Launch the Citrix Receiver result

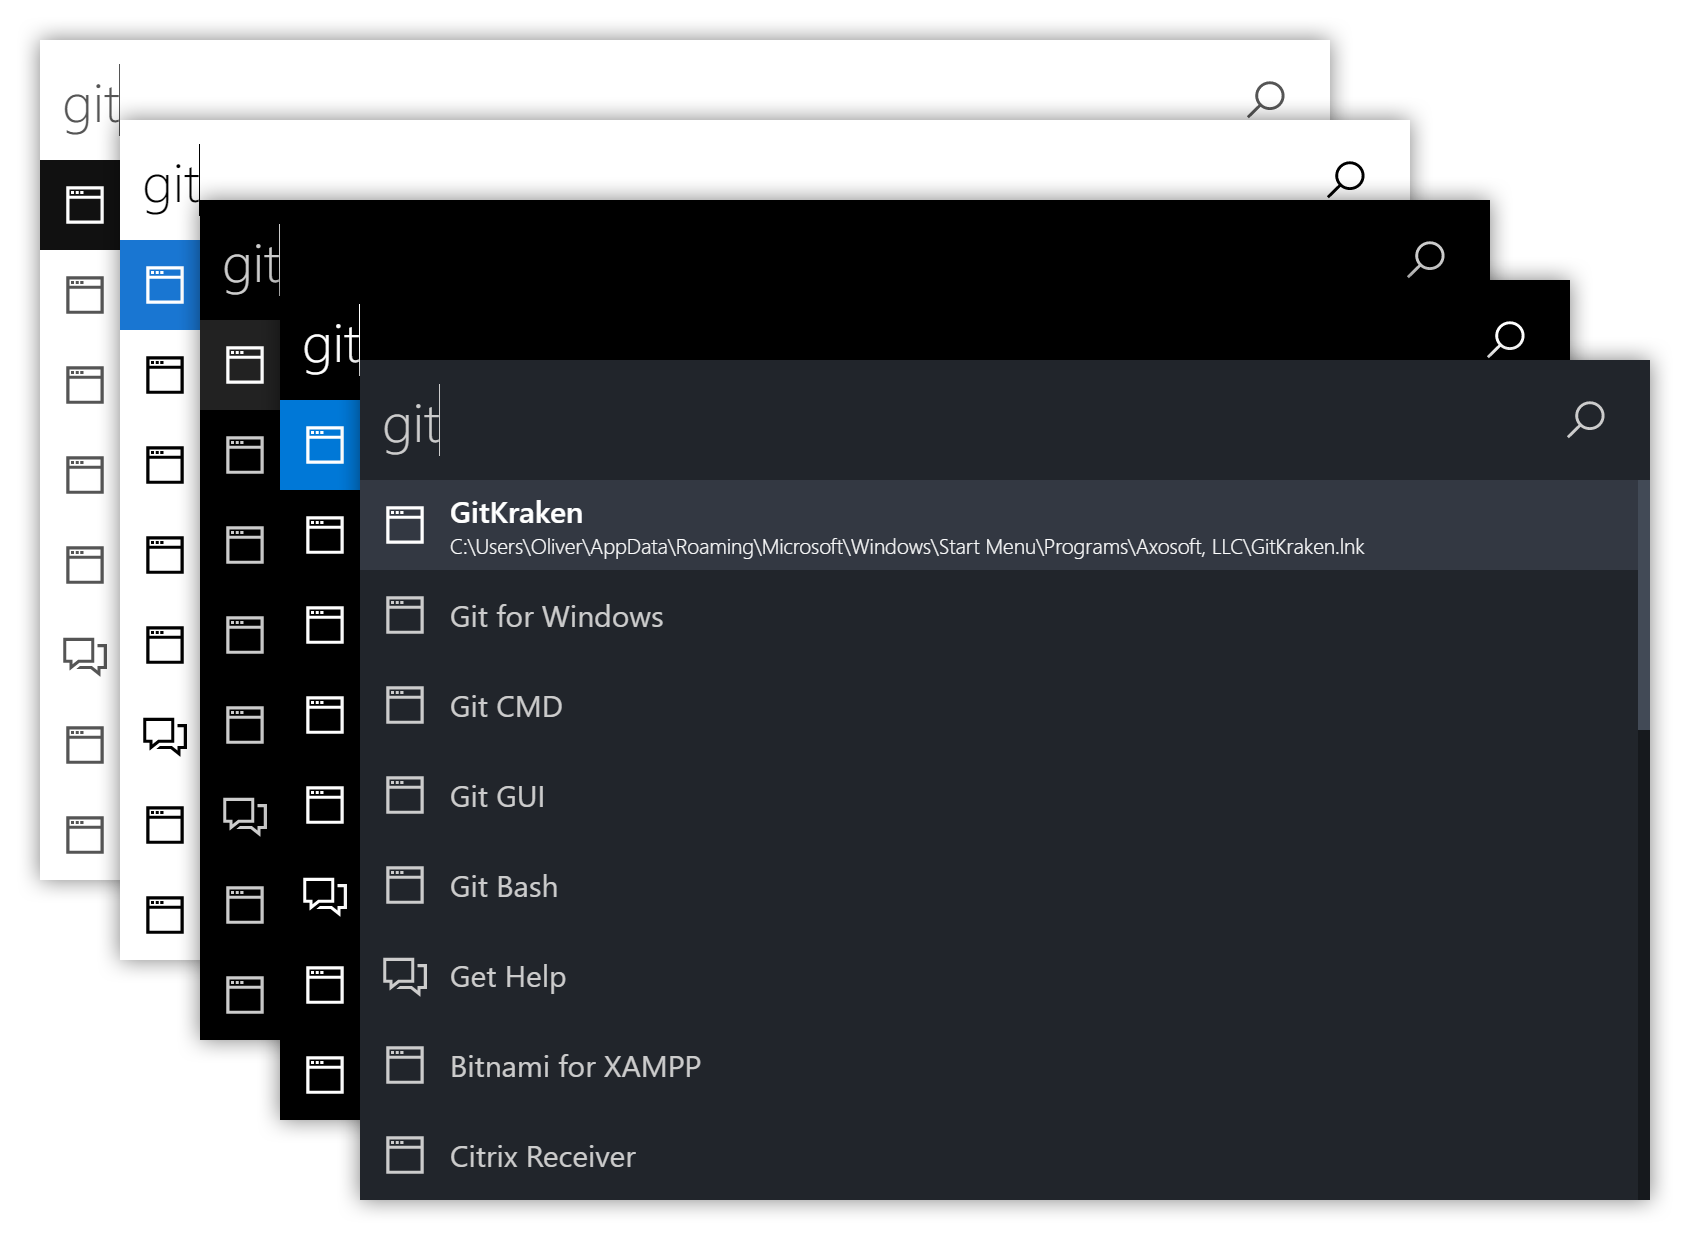pos(998,1155)
